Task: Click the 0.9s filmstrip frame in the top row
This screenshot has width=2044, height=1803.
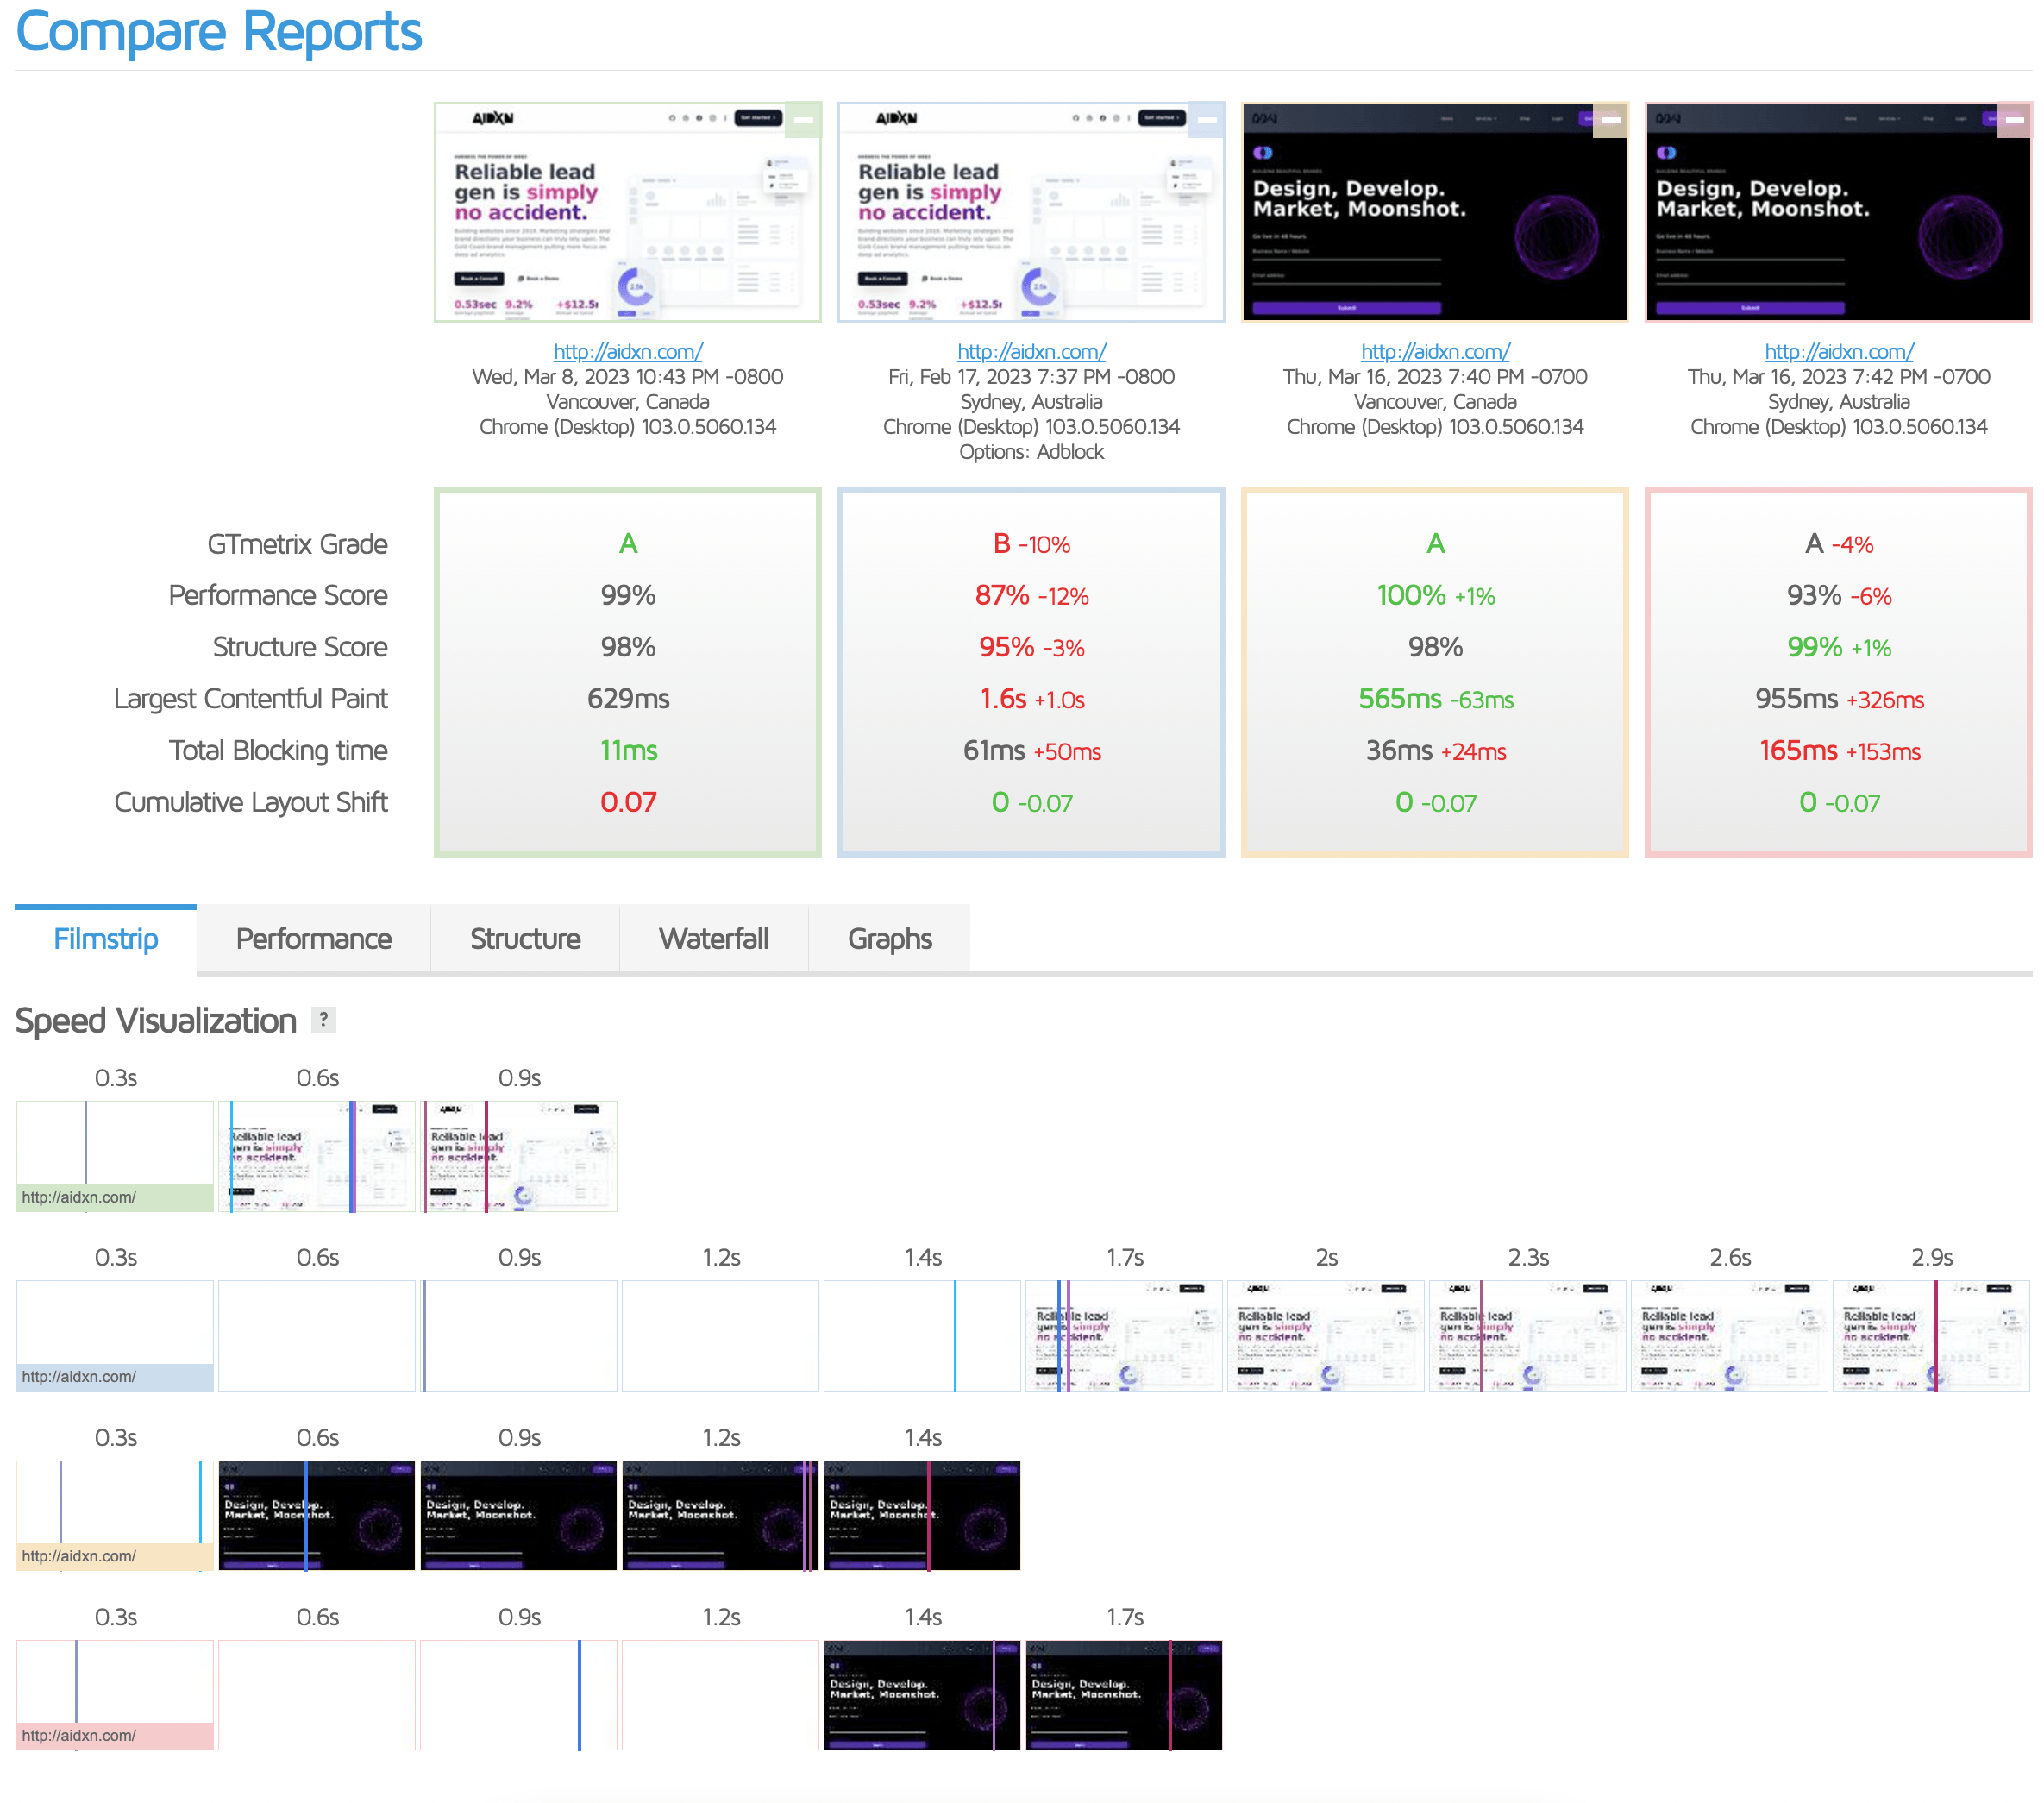Action: 518,1156
